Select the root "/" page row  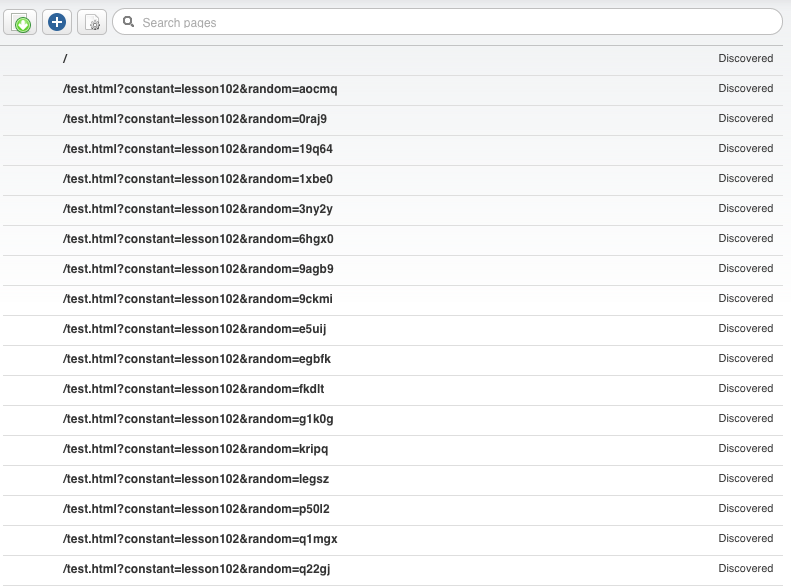393,59
